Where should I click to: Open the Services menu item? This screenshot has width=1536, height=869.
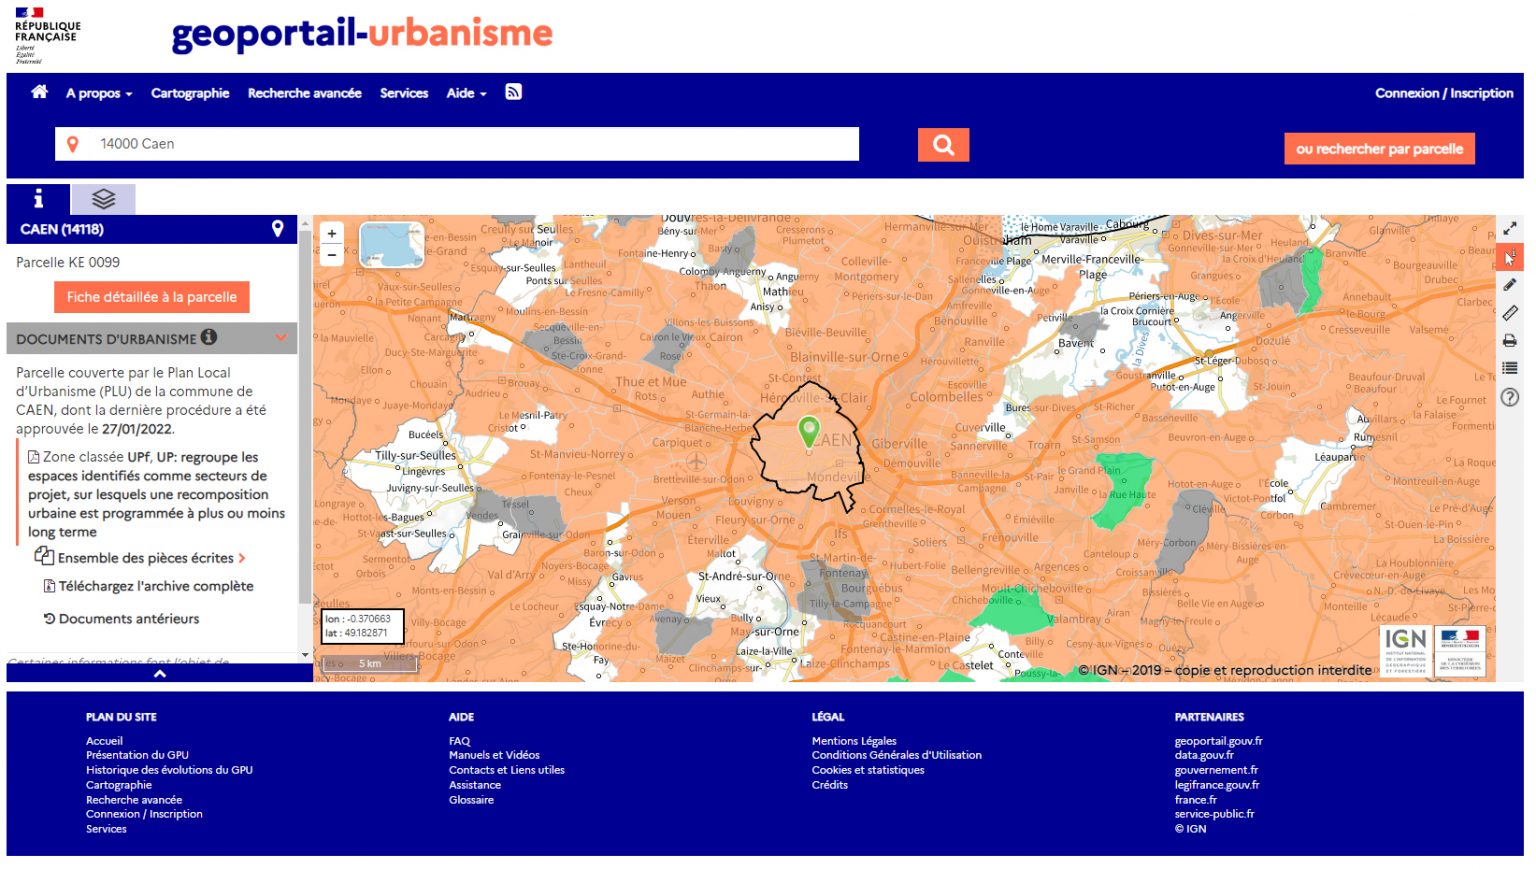pos(404,93)
